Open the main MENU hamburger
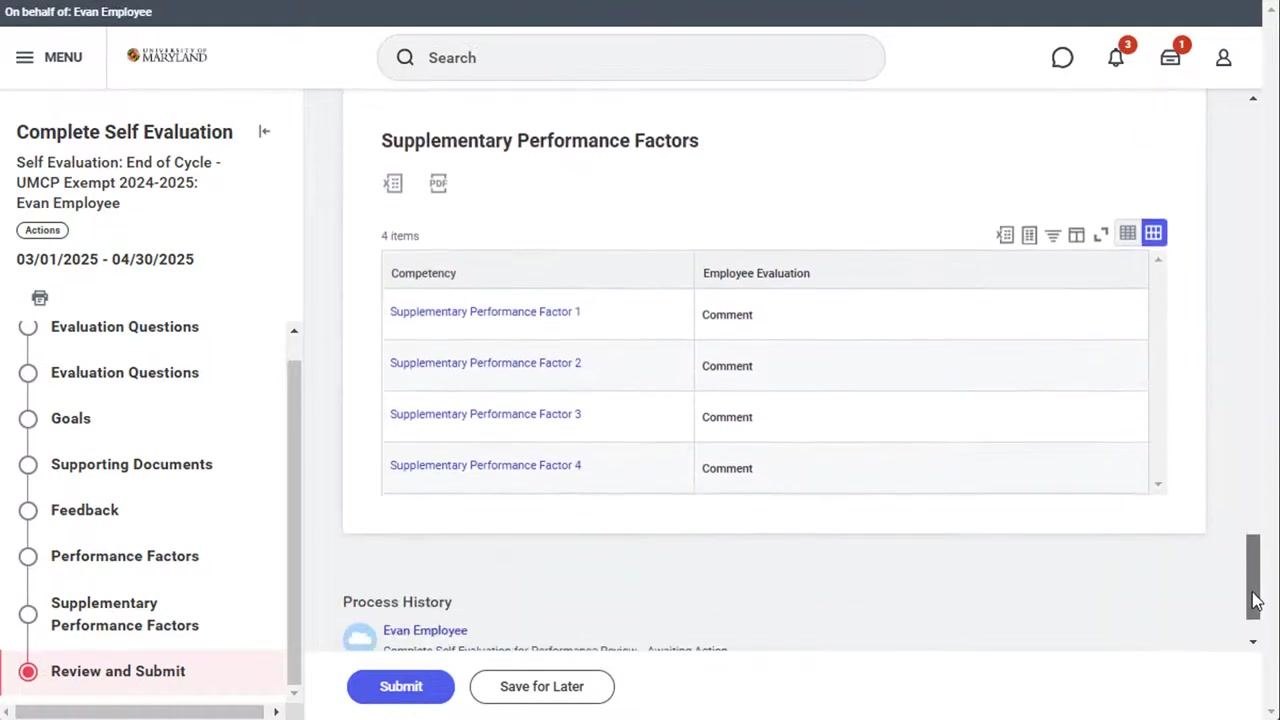The height and width of the screenshot is (720, 1280). (x=49, y=57)
